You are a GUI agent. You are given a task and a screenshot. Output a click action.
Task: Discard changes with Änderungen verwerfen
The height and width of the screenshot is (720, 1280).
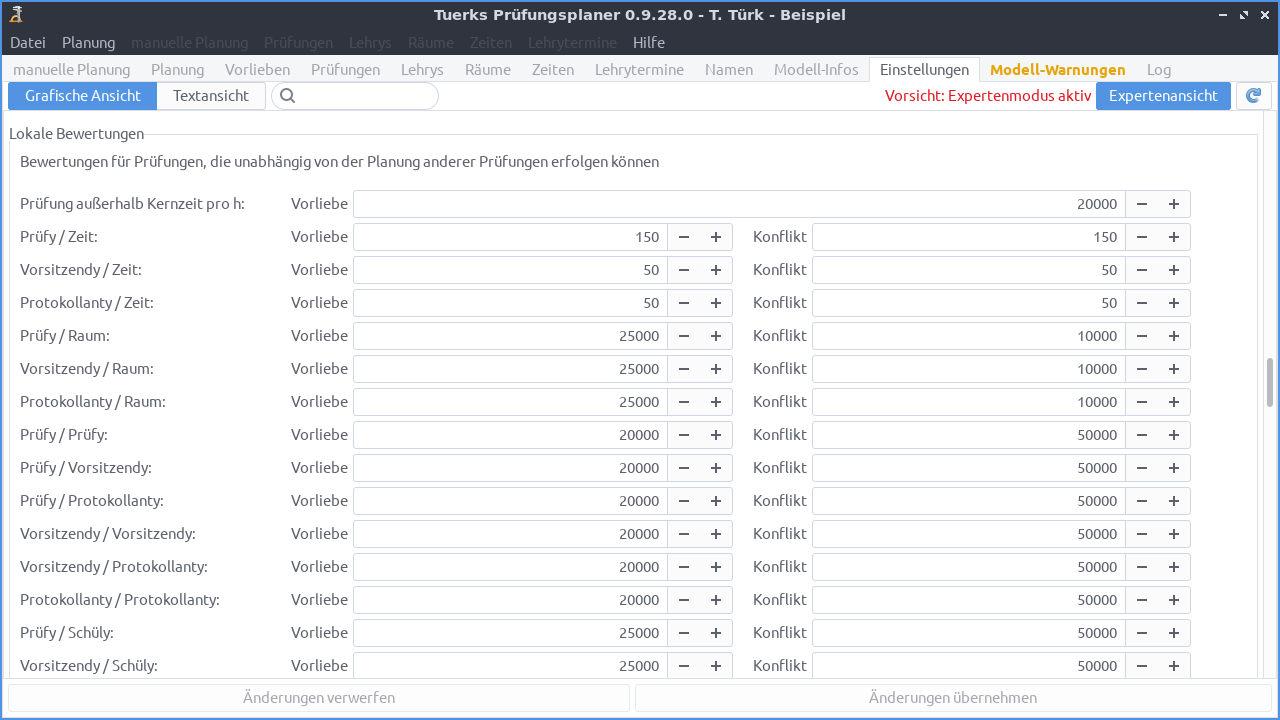click(x=317, y=697)
